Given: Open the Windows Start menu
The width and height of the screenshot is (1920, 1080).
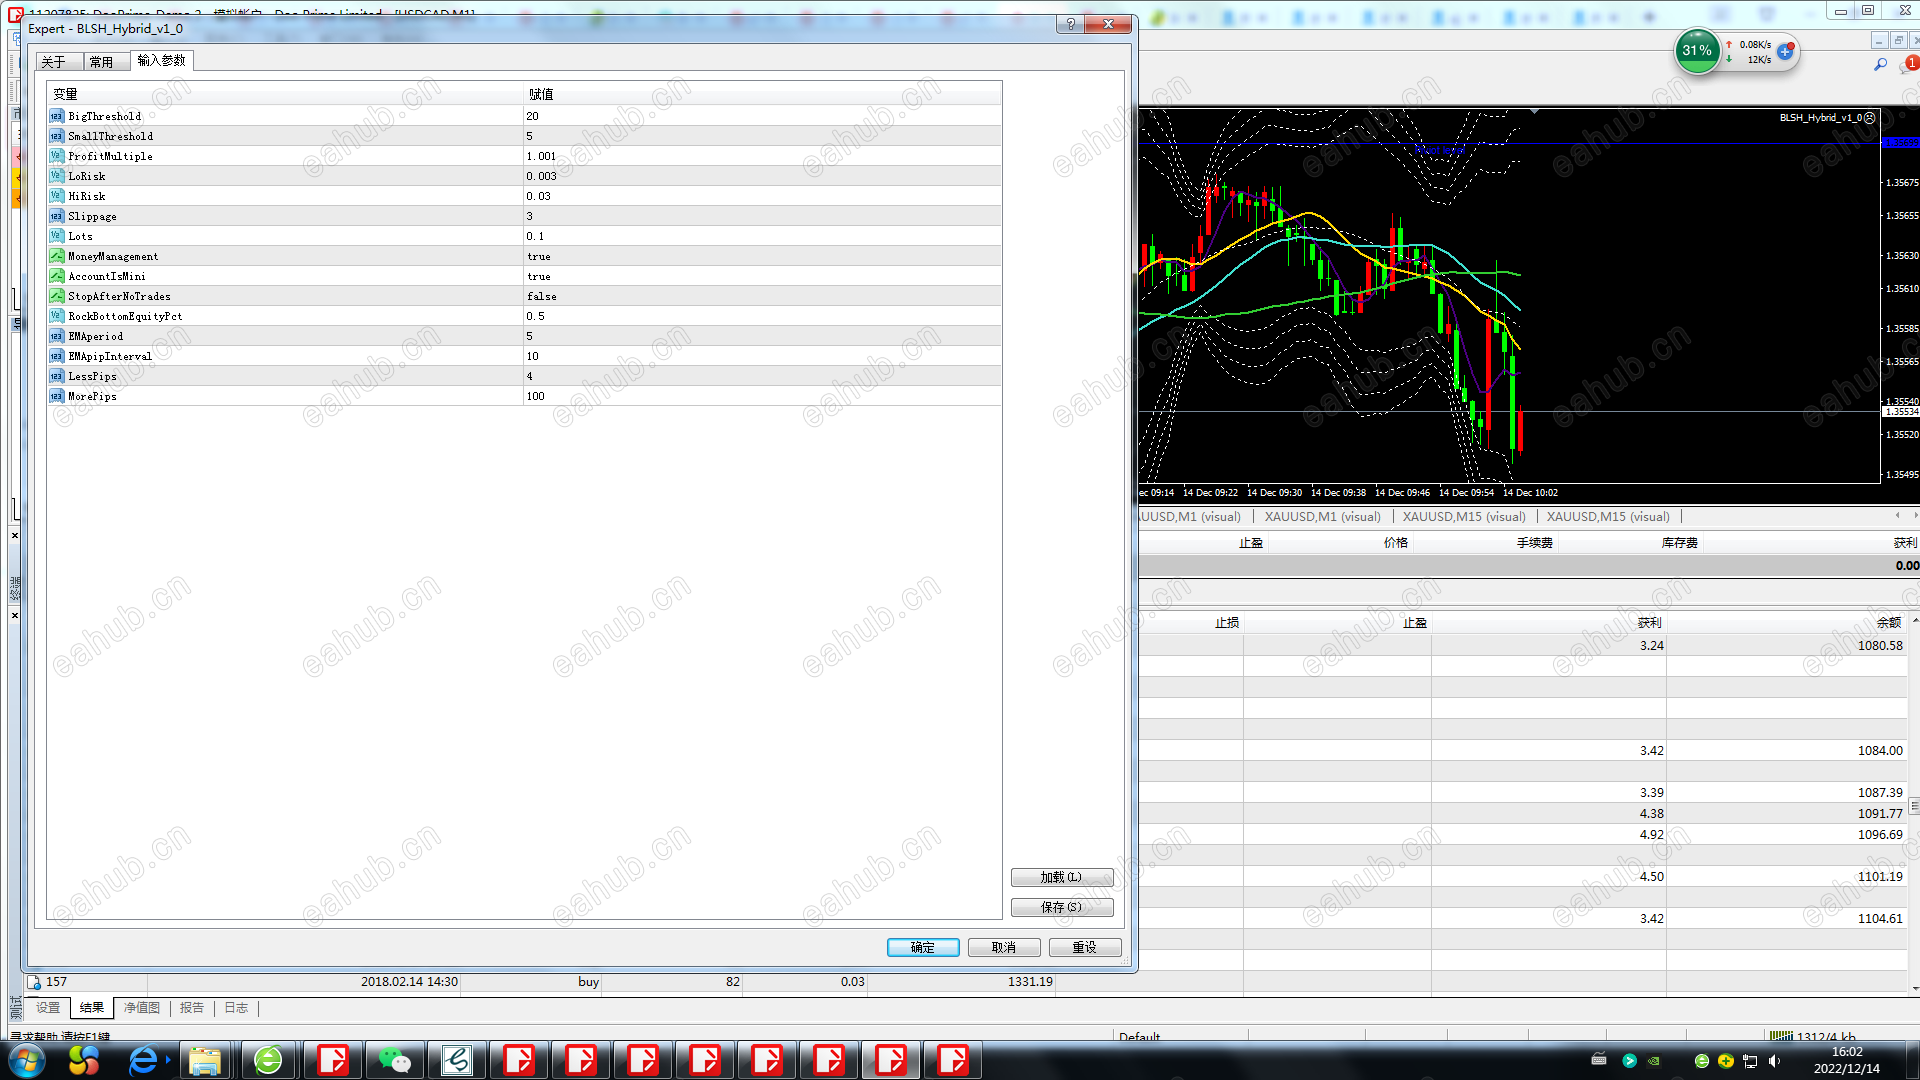Looking at the screenshot, I should (x=27, y=1060).
